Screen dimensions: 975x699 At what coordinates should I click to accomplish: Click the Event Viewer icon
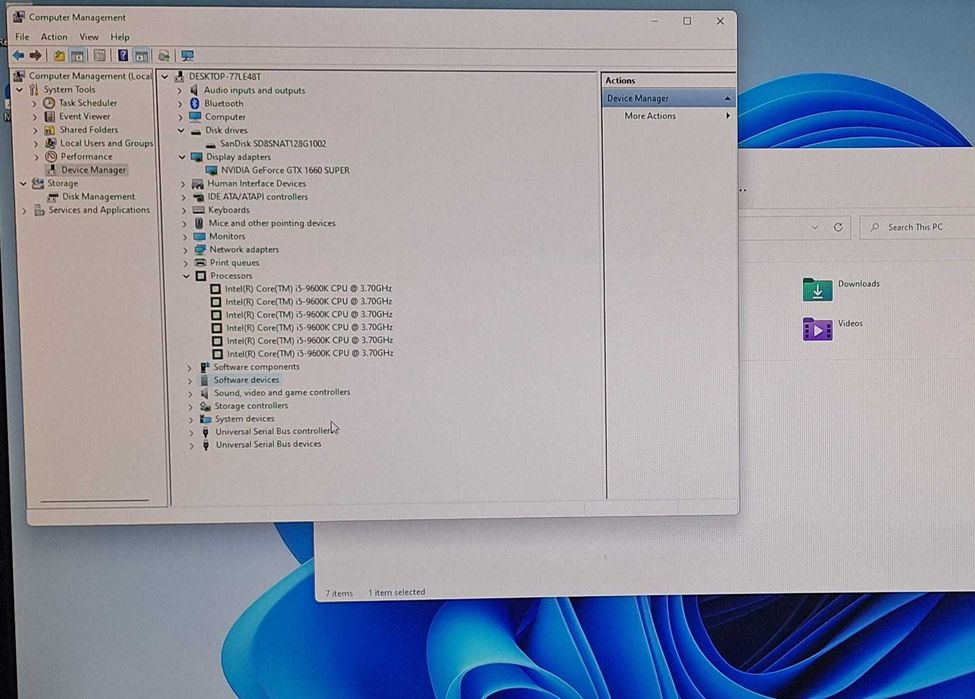[x=50, y=116]
